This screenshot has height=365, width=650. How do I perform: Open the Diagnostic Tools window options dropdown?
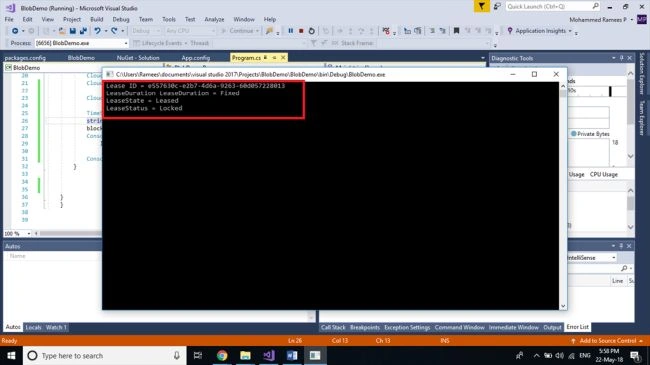tap(614, 58)
